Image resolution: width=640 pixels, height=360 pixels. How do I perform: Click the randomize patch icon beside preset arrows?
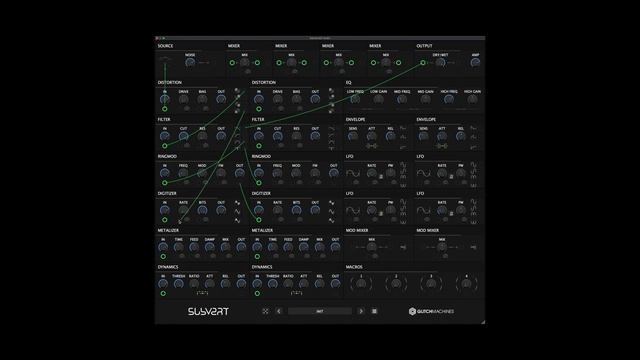pyautogui.click(x=265, y=311)
